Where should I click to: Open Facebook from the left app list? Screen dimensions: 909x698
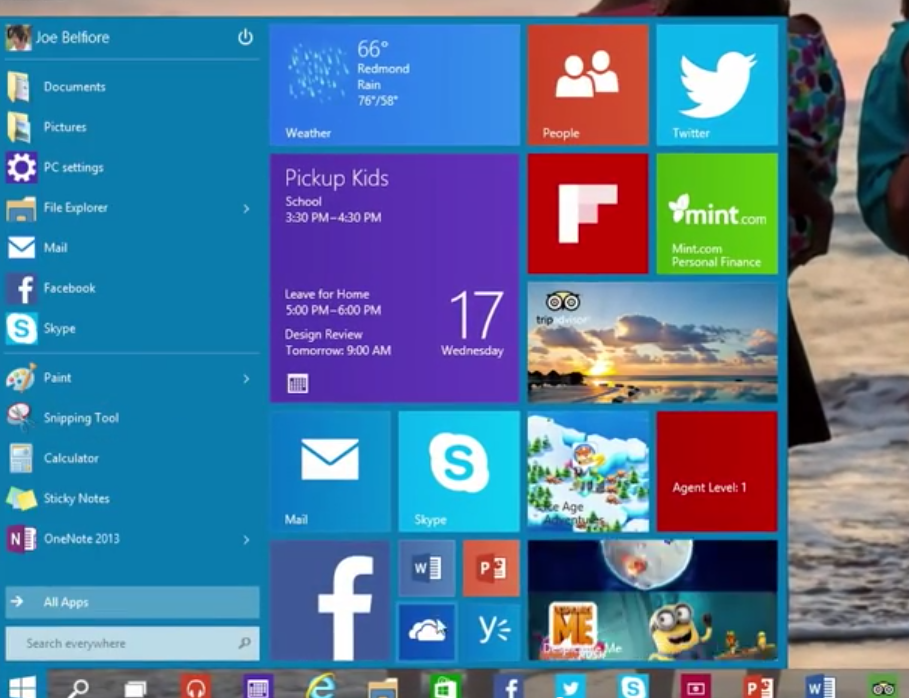(132, 288)
